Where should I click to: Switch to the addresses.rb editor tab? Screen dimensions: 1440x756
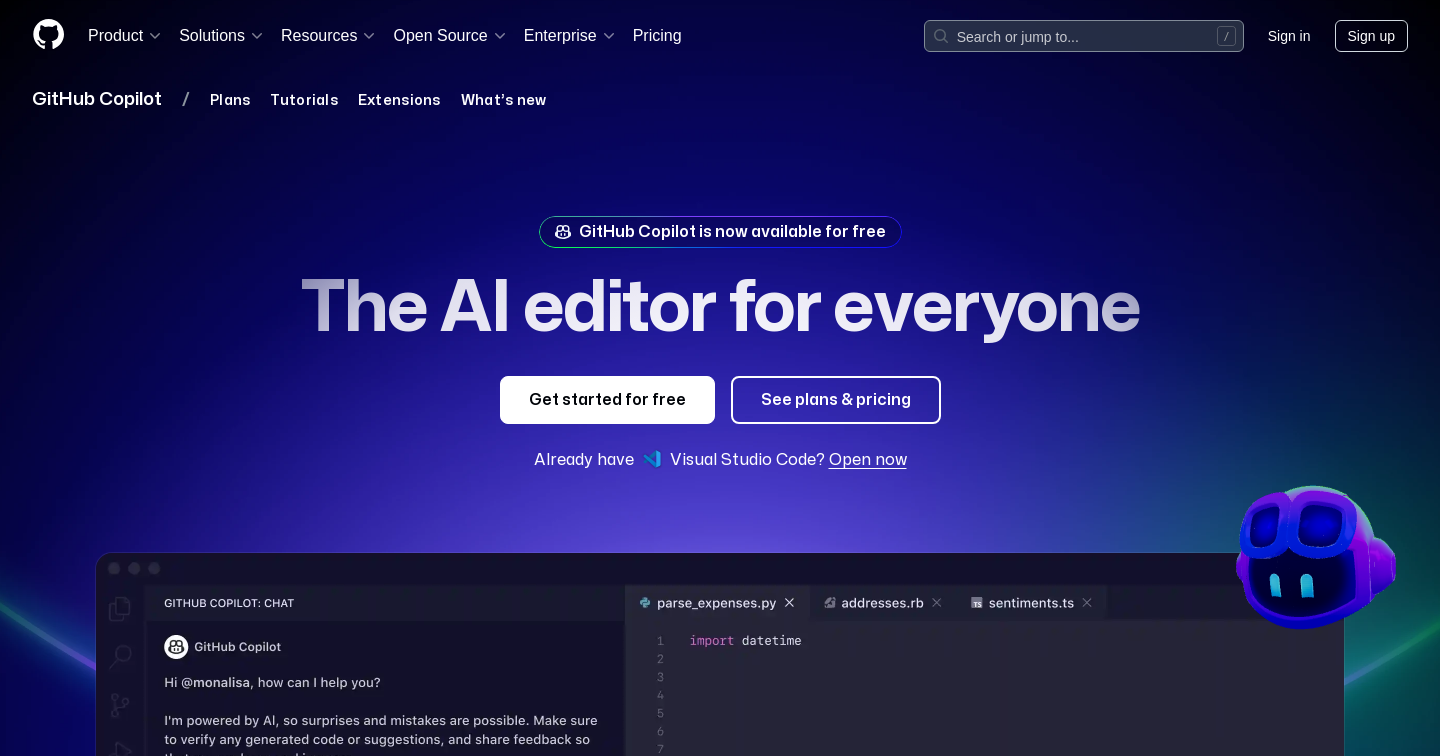pyautogui.click(x=883, y=603)
